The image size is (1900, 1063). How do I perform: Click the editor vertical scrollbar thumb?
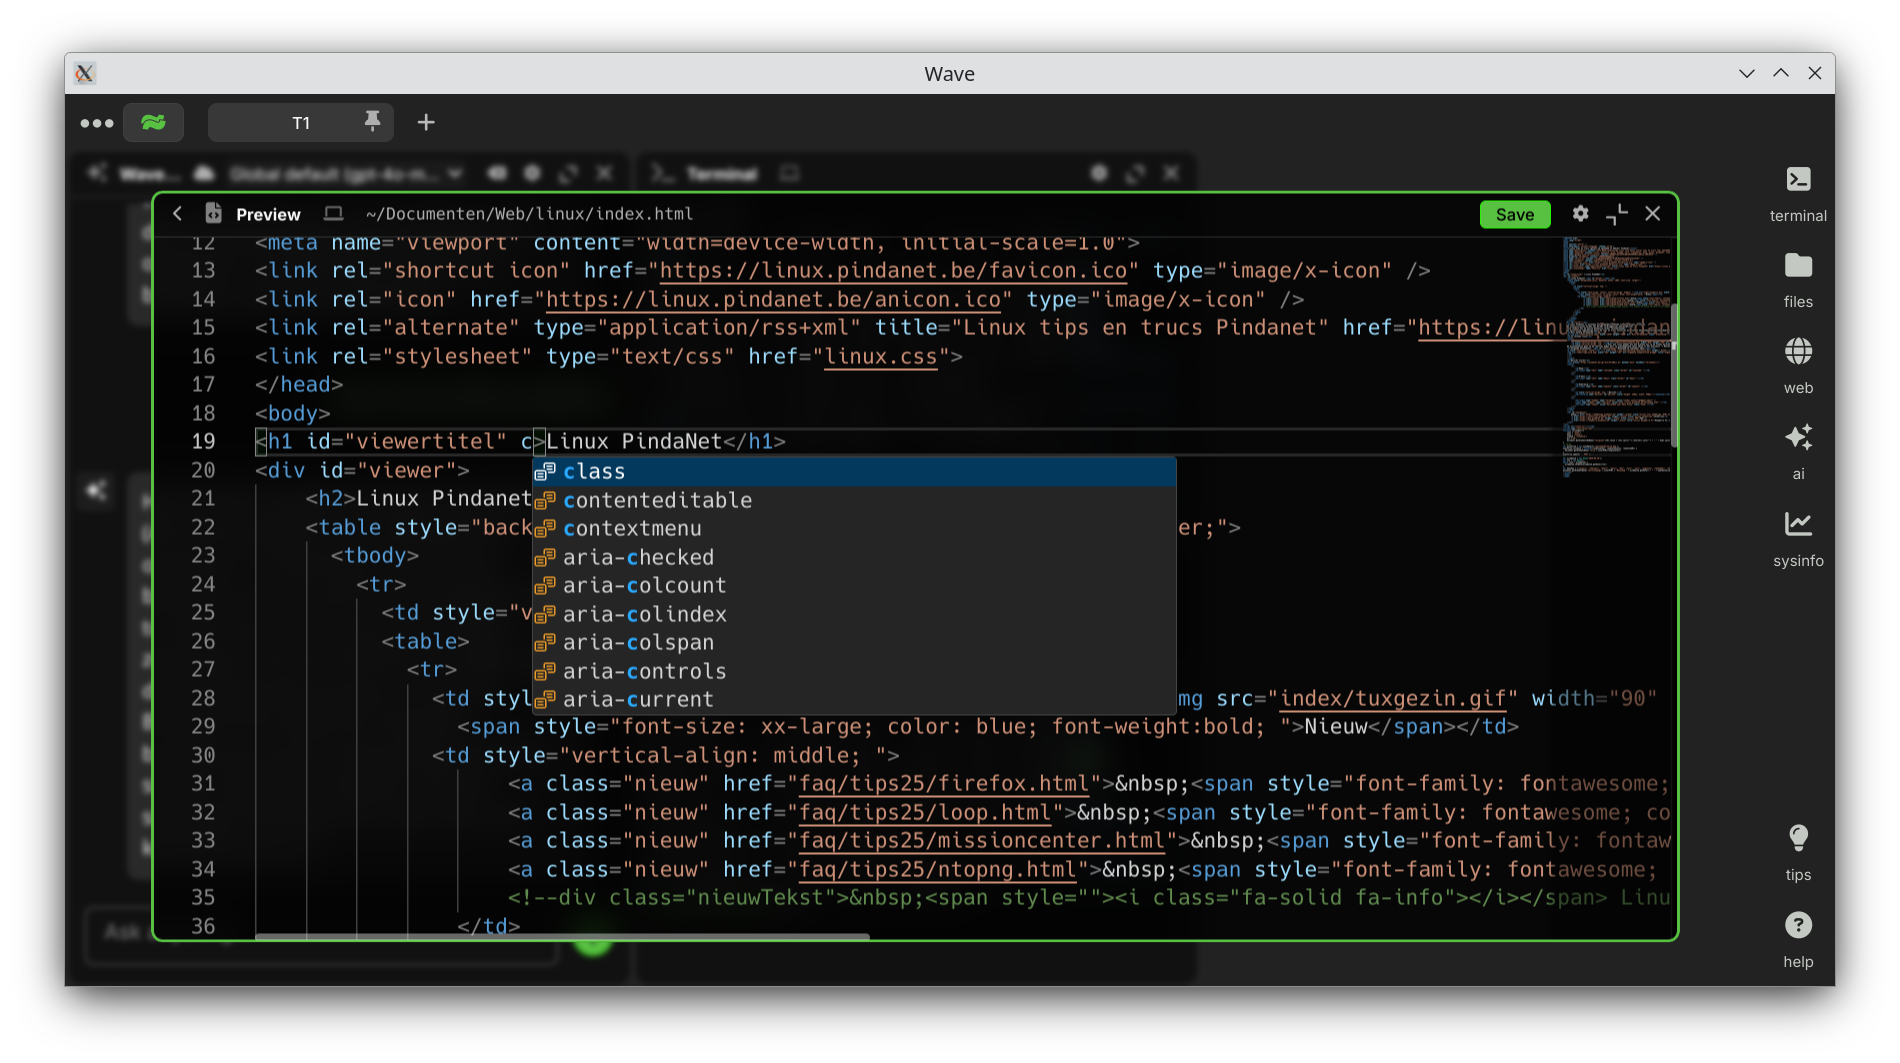(x=1673, y=375)
